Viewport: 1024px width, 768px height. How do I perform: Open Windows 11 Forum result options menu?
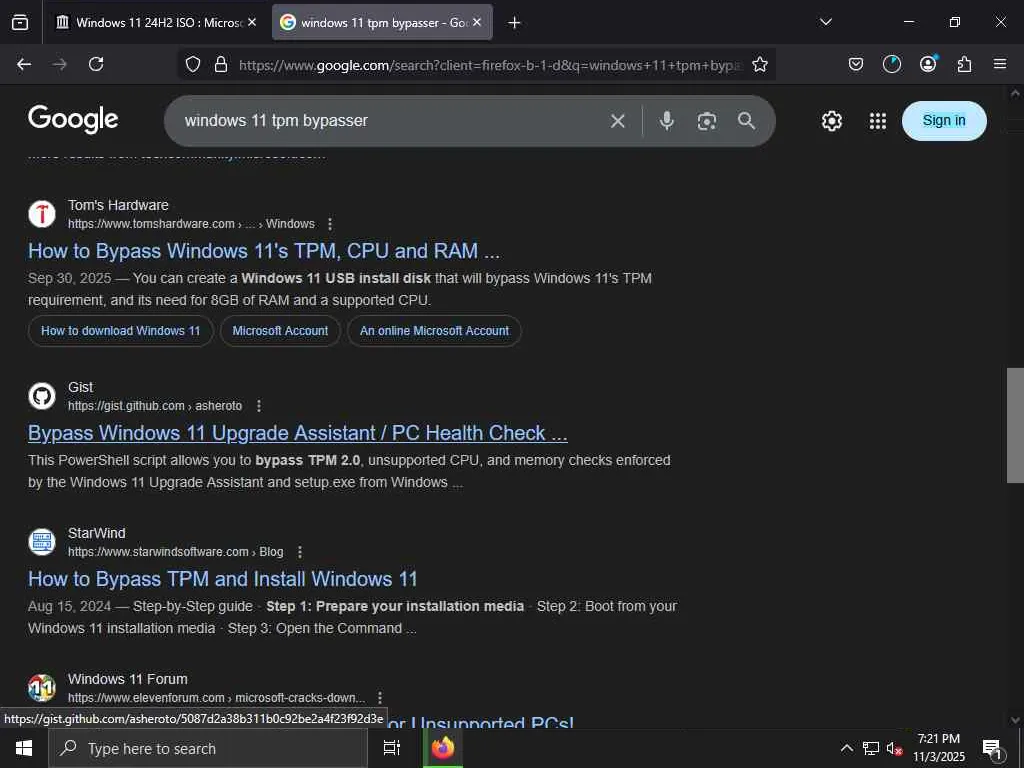(380, 697)
